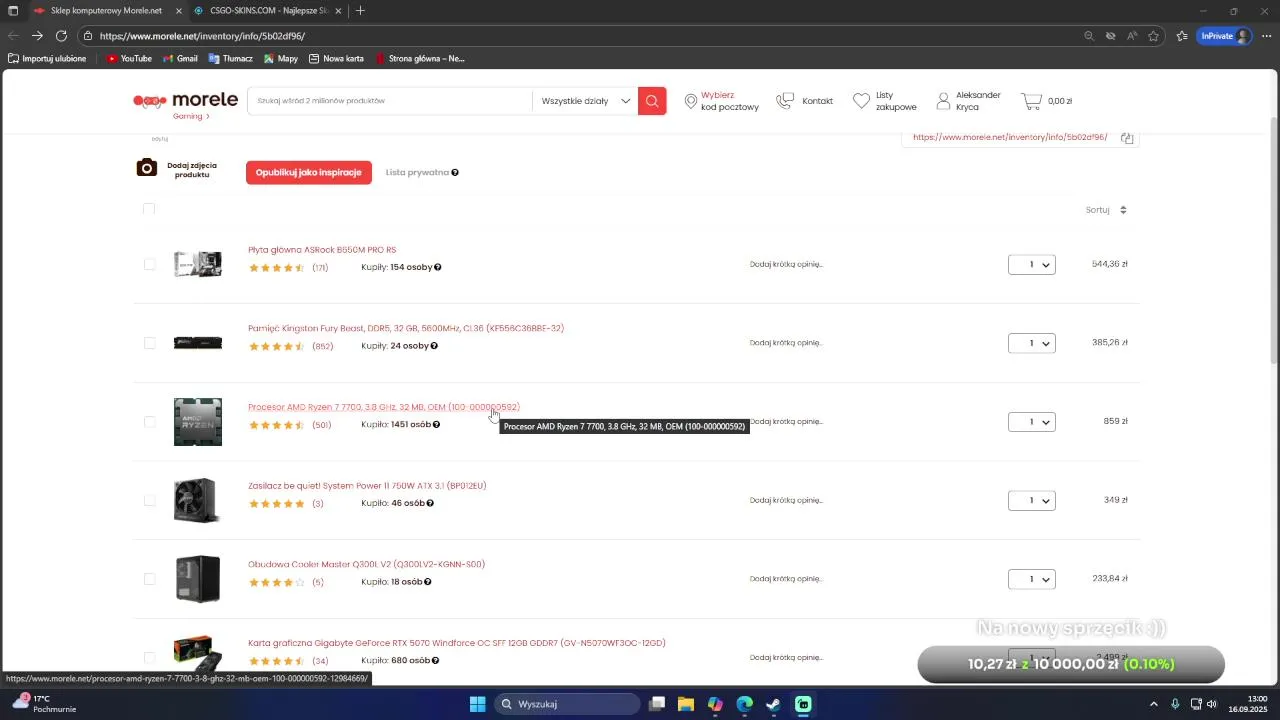Check the Cooler Master Q300L checkbox
The width and height of the screenshot is (1280, 720).
[x=150, y=579]
